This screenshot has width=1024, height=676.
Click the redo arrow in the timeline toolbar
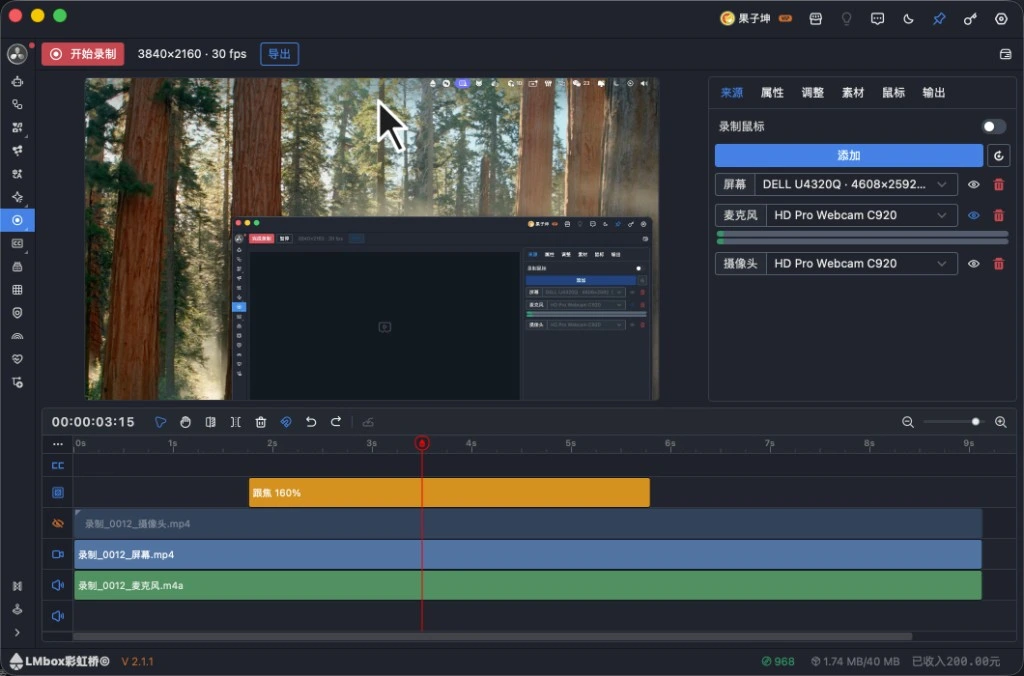pos(336,422)
